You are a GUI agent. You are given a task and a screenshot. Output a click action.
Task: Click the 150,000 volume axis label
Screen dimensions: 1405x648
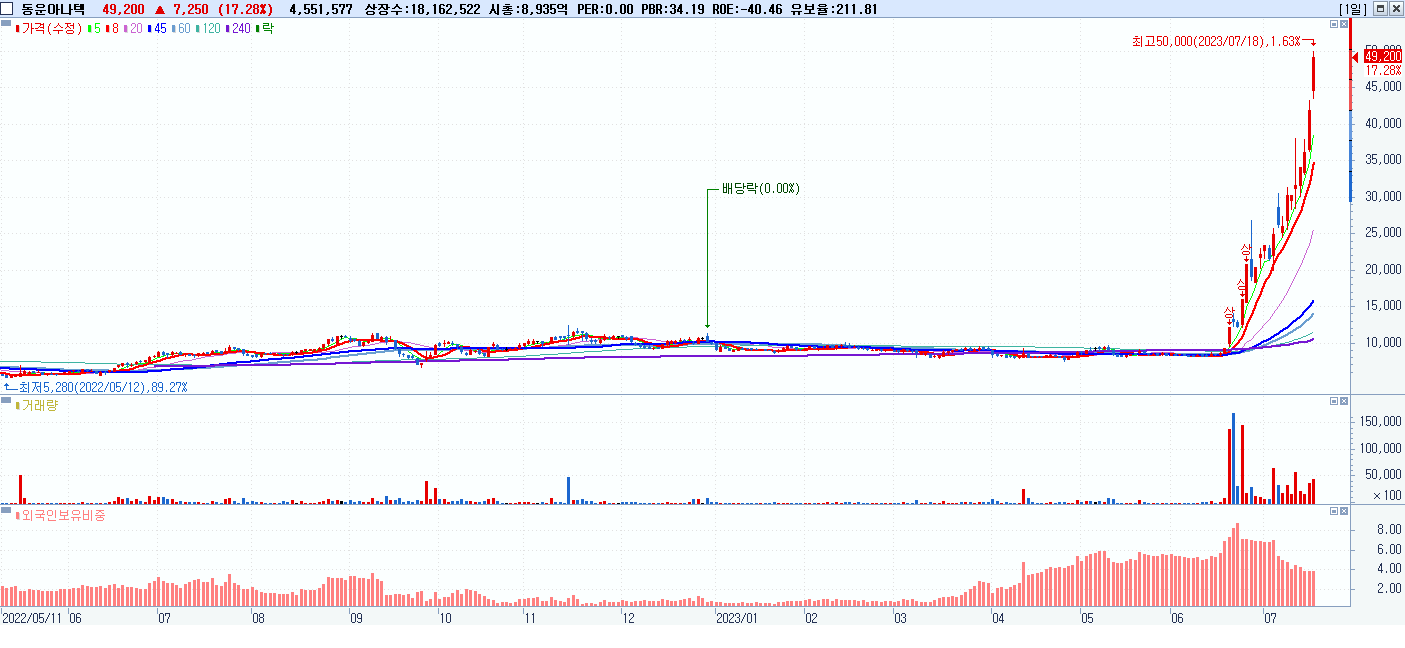tap(1381, 422)
